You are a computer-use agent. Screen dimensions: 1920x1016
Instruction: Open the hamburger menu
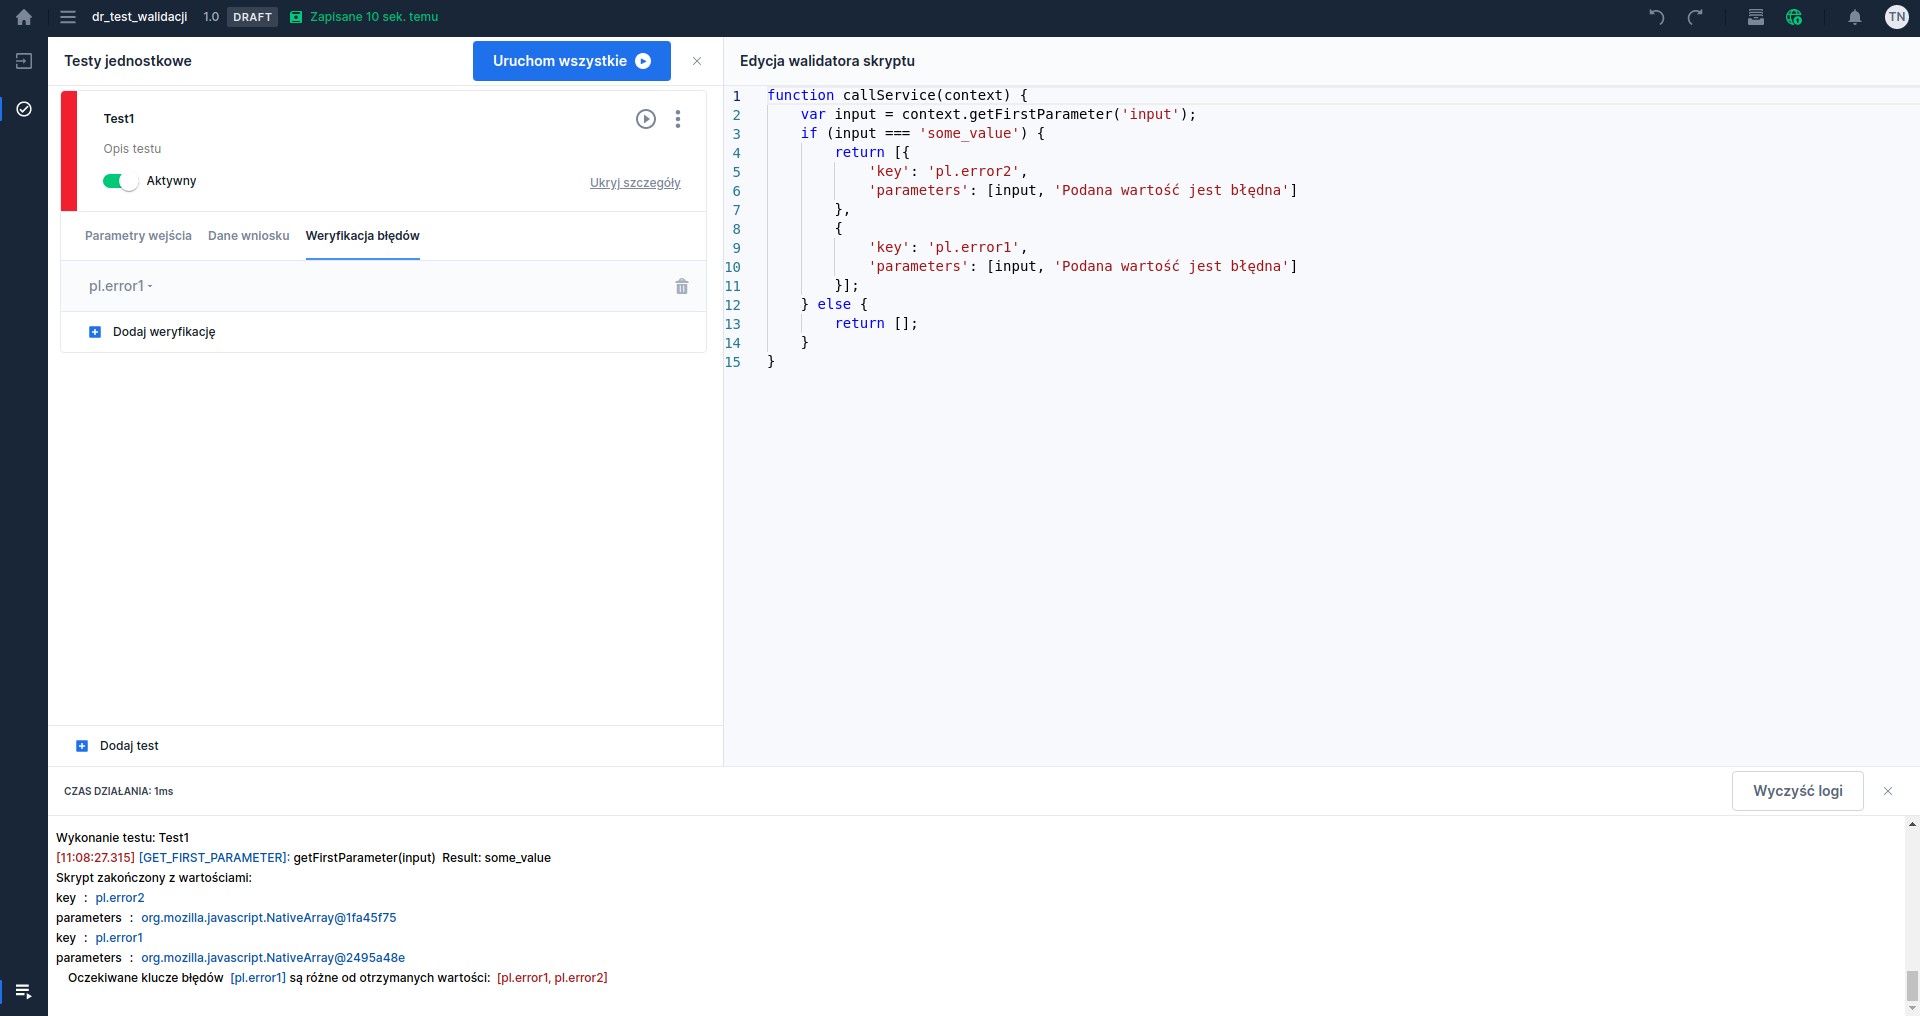[x=68, y=17]
